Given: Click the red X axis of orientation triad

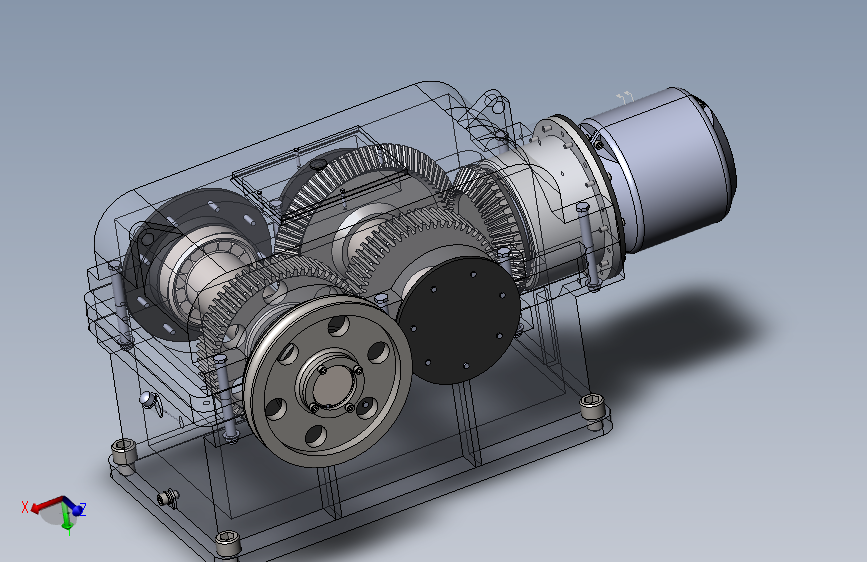Looking at the screenshot, I should point(46,504).
